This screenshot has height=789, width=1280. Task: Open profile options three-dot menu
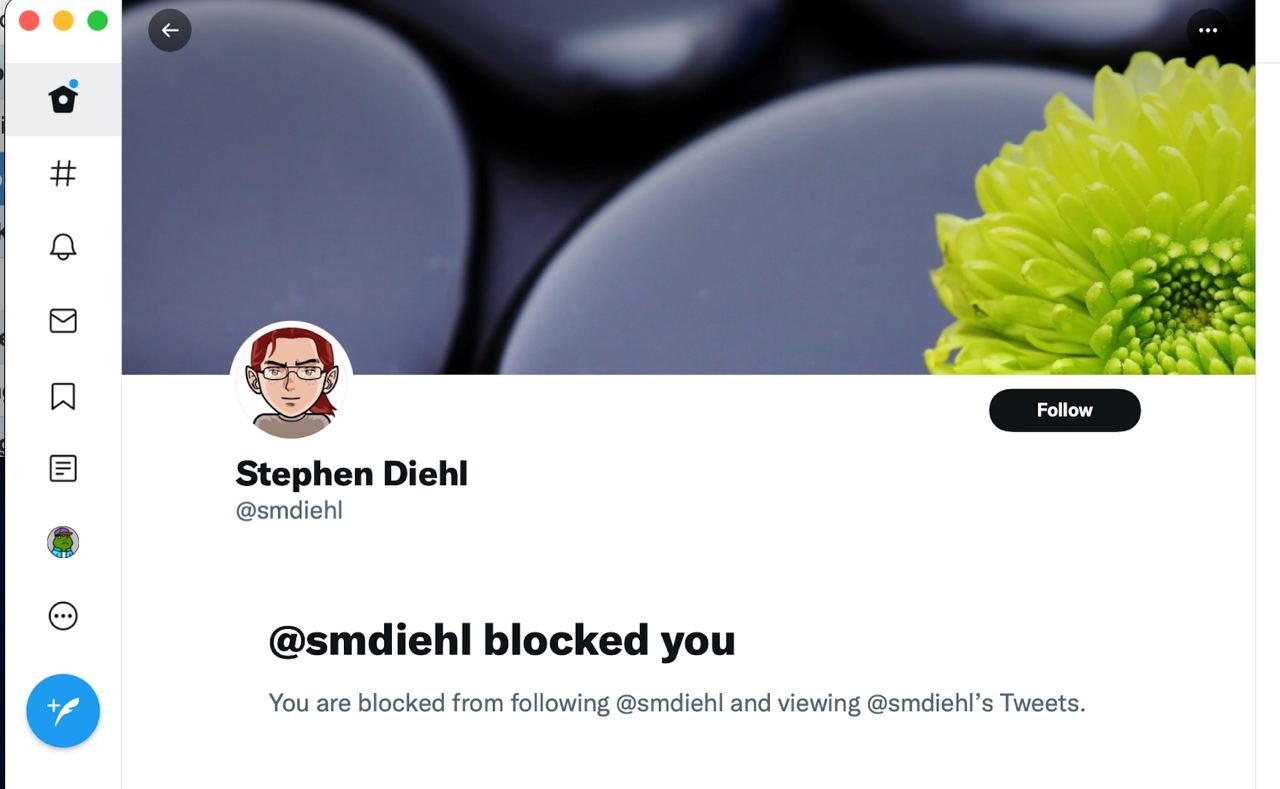(1208, 30)
